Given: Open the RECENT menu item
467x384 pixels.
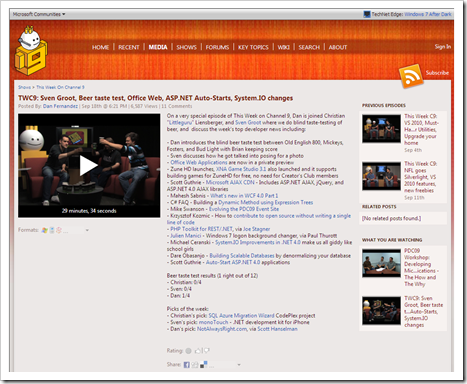Looking at the screenshot, I should coord(129,47).
